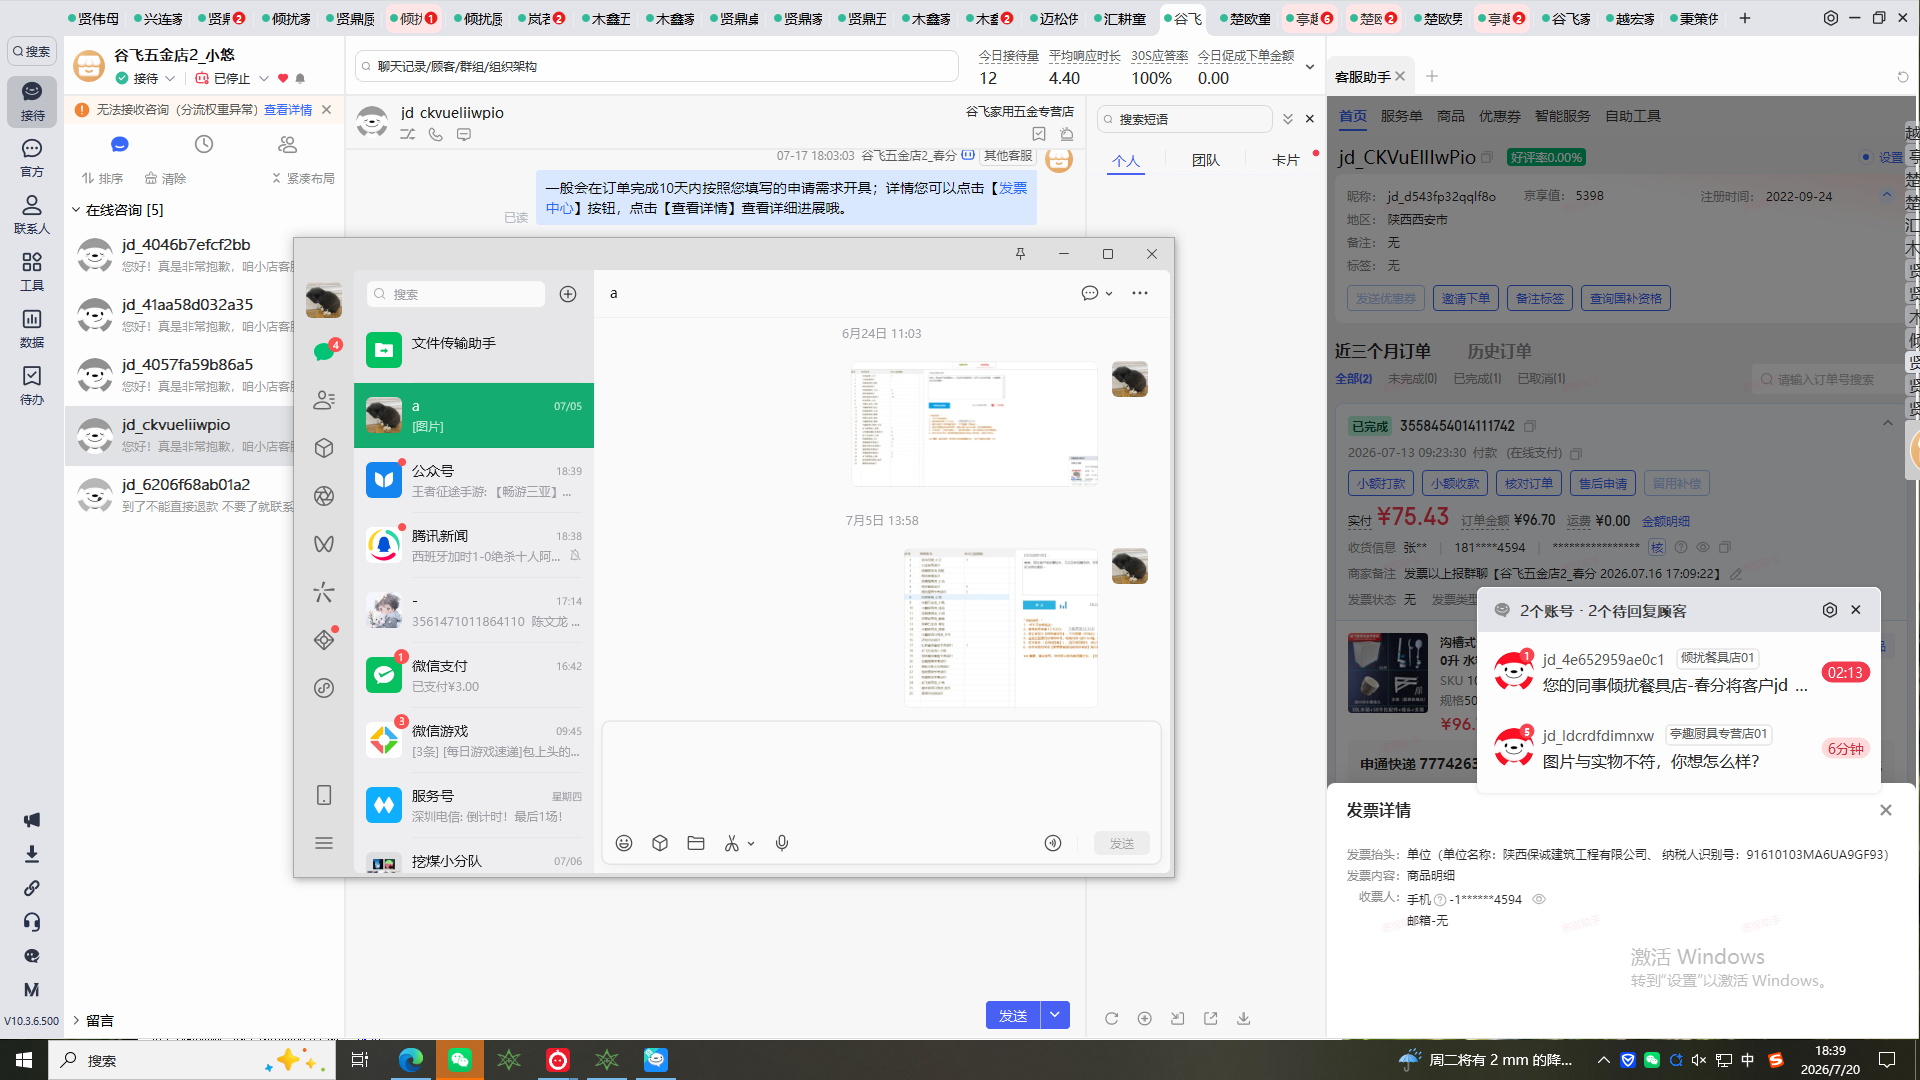Open history clock tab in JD session list
This screenshot has width=1920, height=1080.
[204, 144]
